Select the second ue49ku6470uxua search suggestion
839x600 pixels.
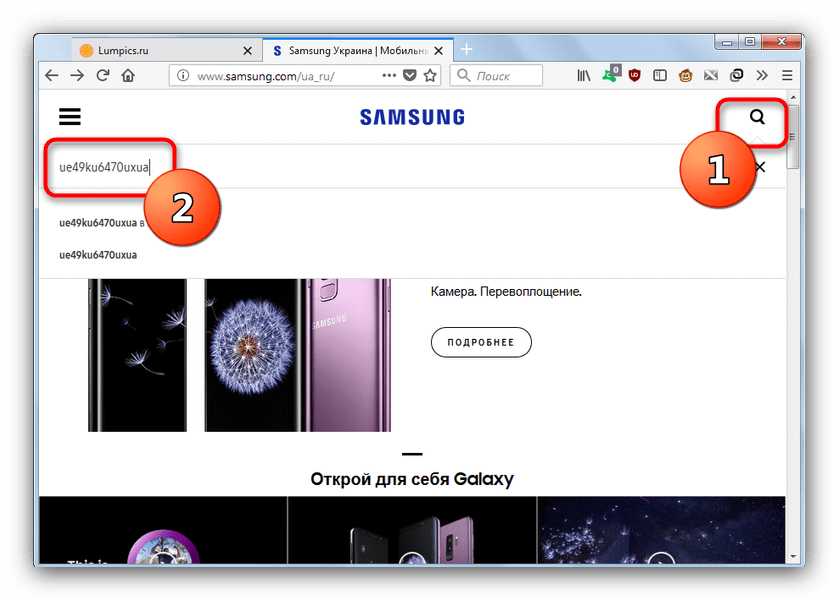tap(98, 255)
